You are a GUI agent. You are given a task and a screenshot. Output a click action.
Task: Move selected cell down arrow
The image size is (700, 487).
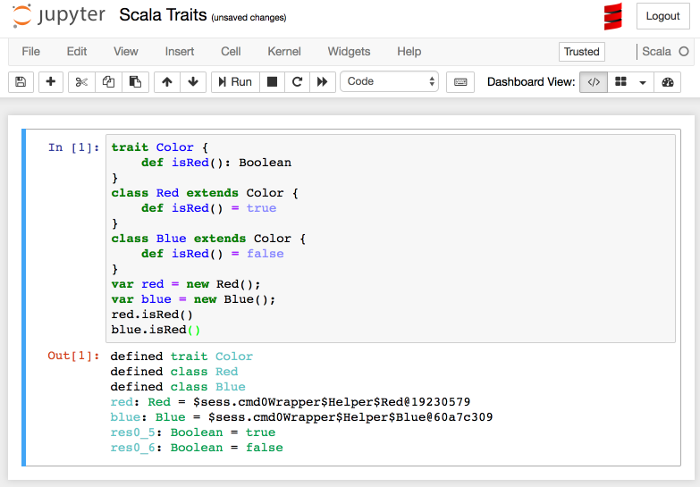pyautogui.click(x=193, y=82)
